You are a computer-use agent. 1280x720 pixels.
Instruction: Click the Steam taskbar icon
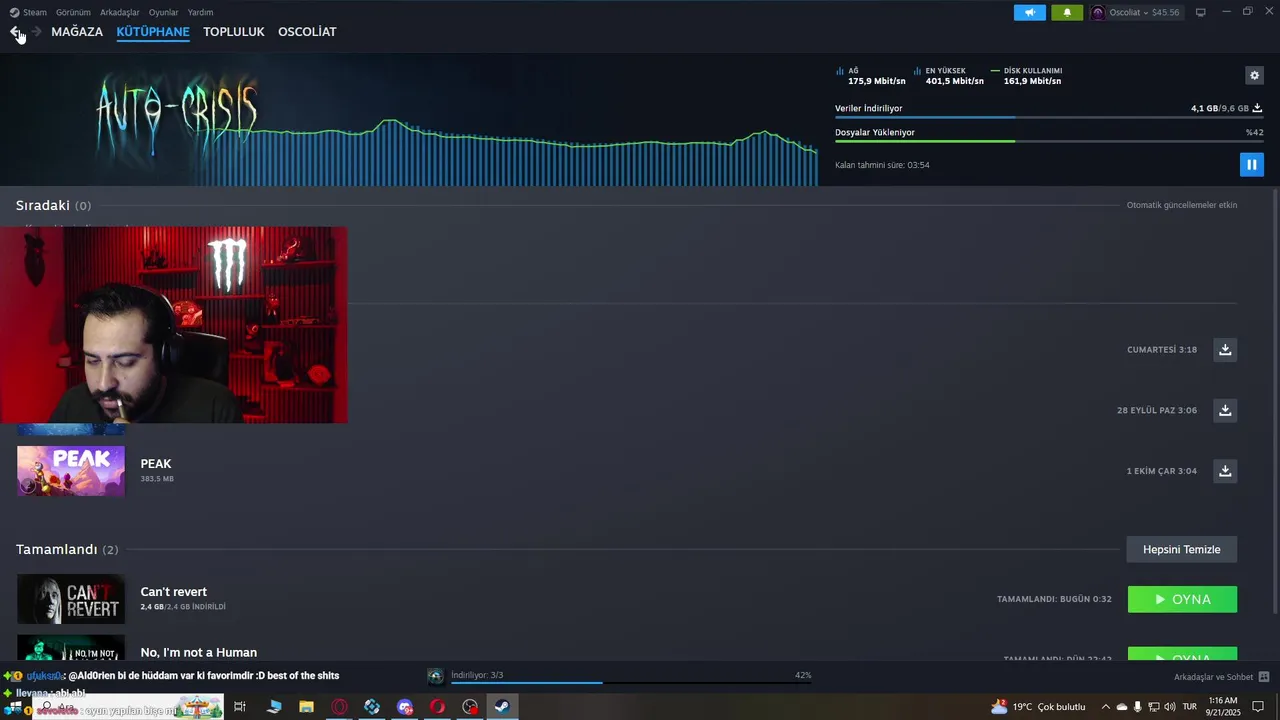tap(502, 707)
